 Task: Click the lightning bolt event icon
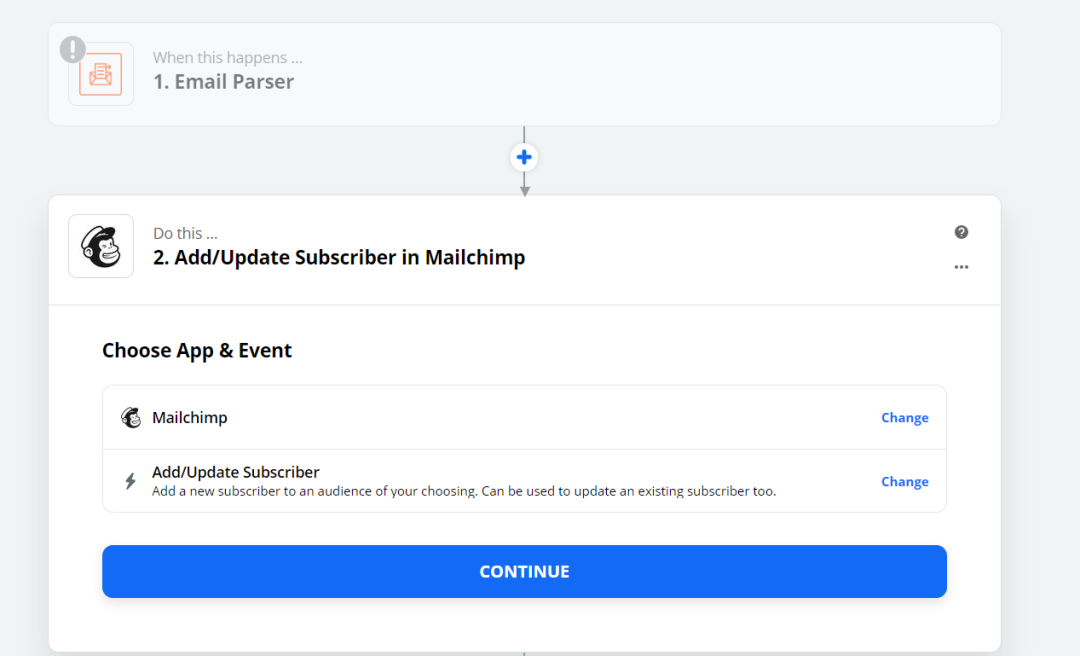click(x=130, y=481)
